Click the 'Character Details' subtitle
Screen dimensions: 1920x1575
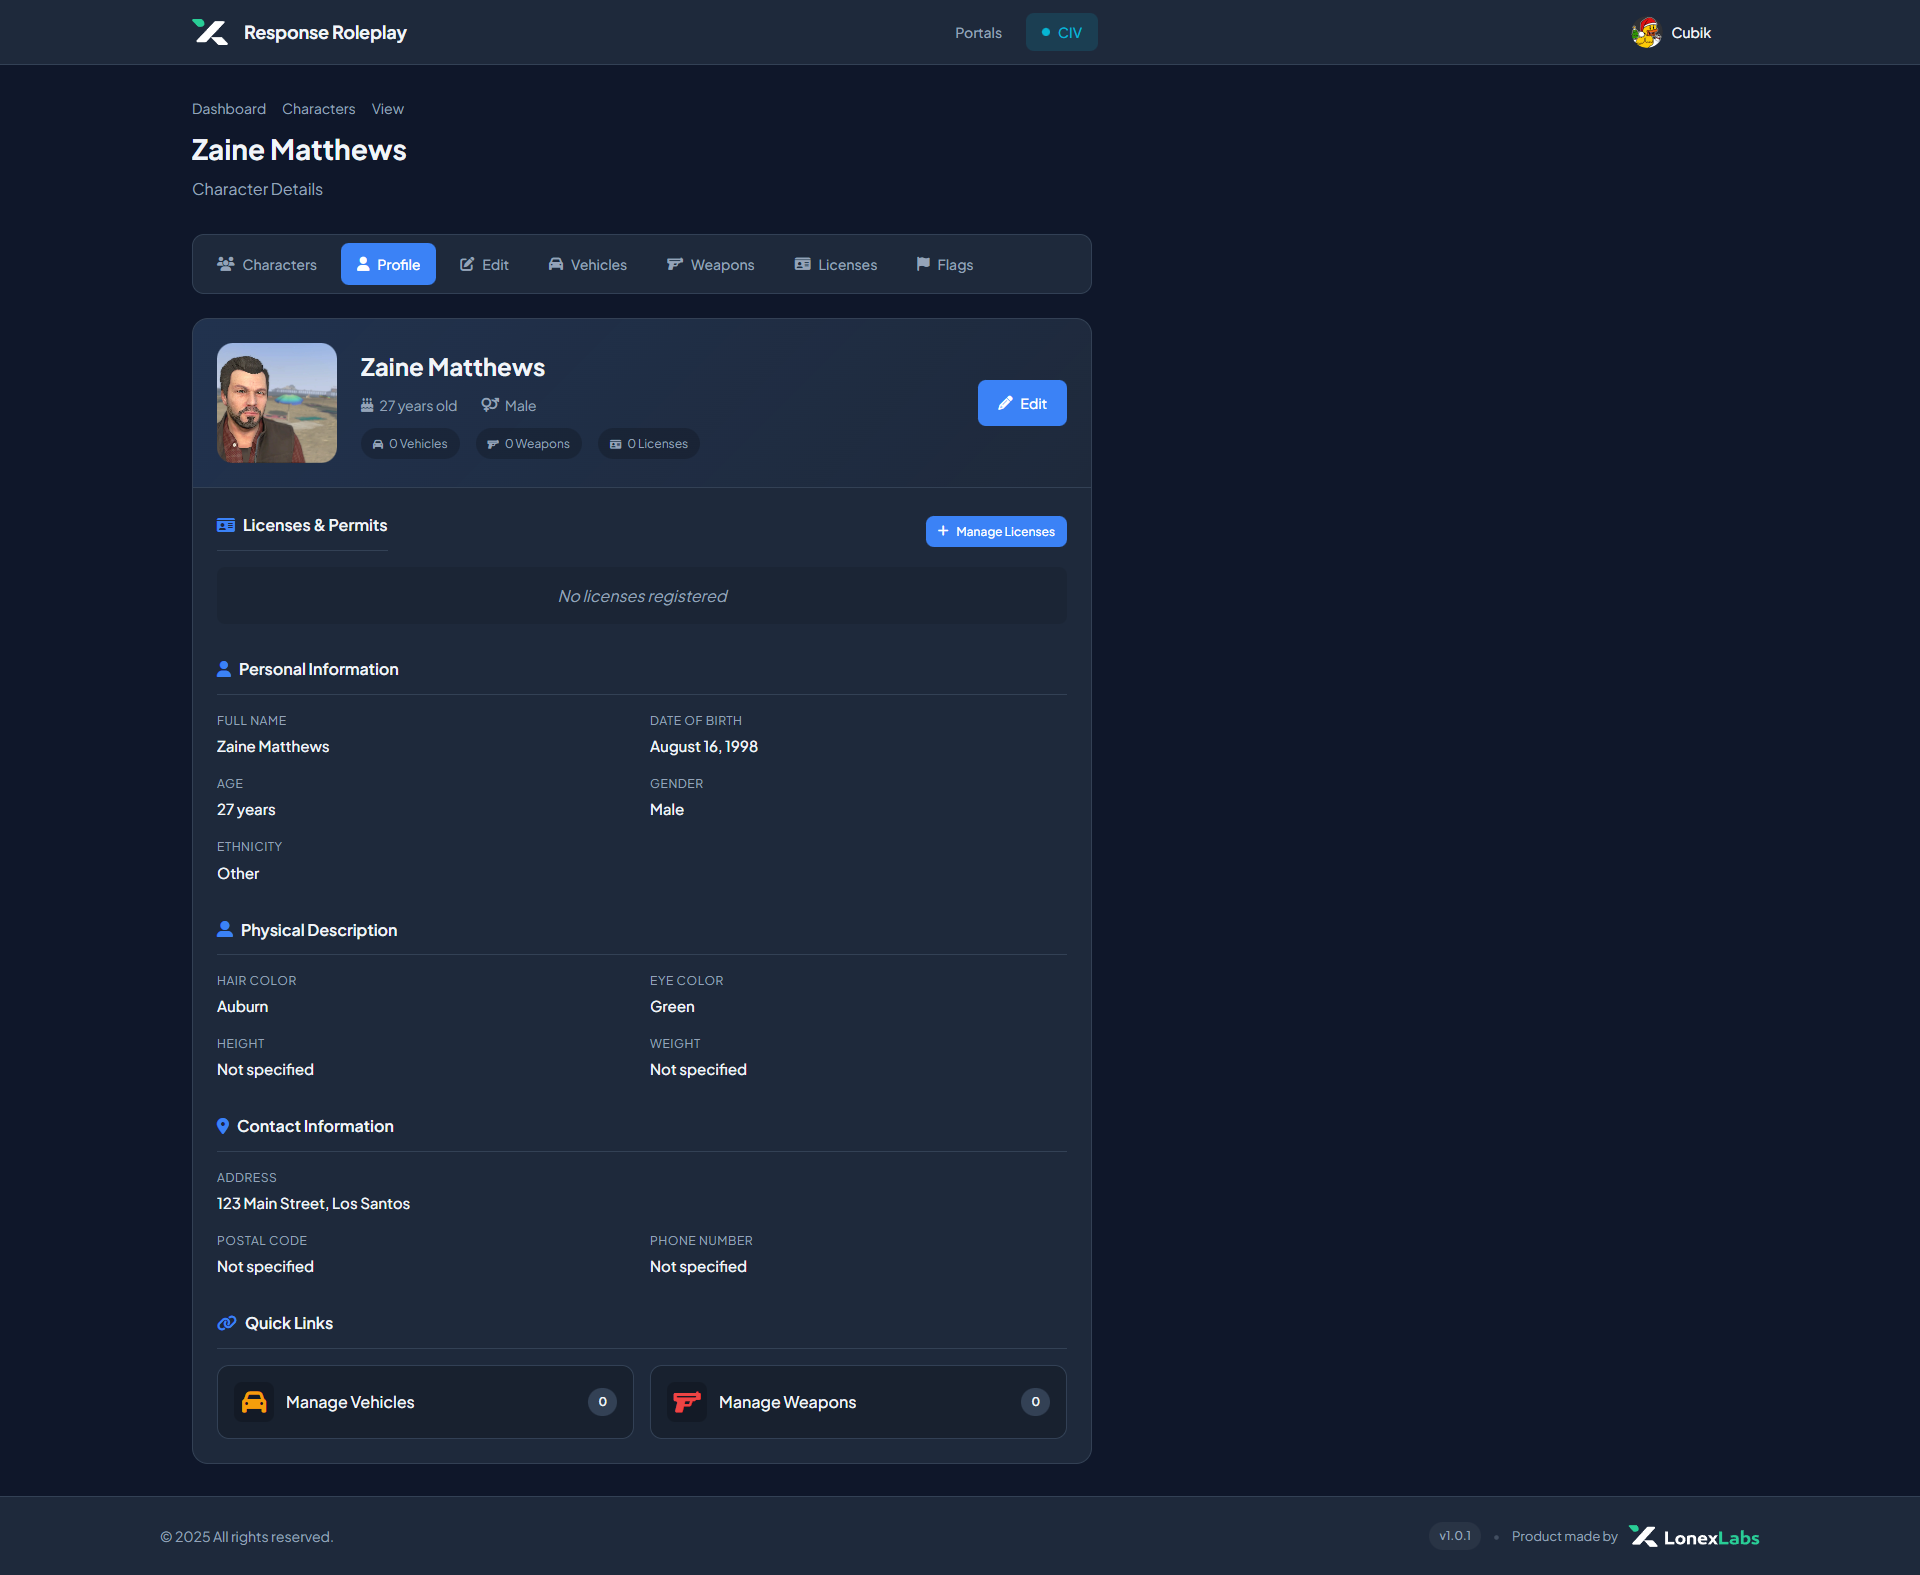tap(257, 189)
